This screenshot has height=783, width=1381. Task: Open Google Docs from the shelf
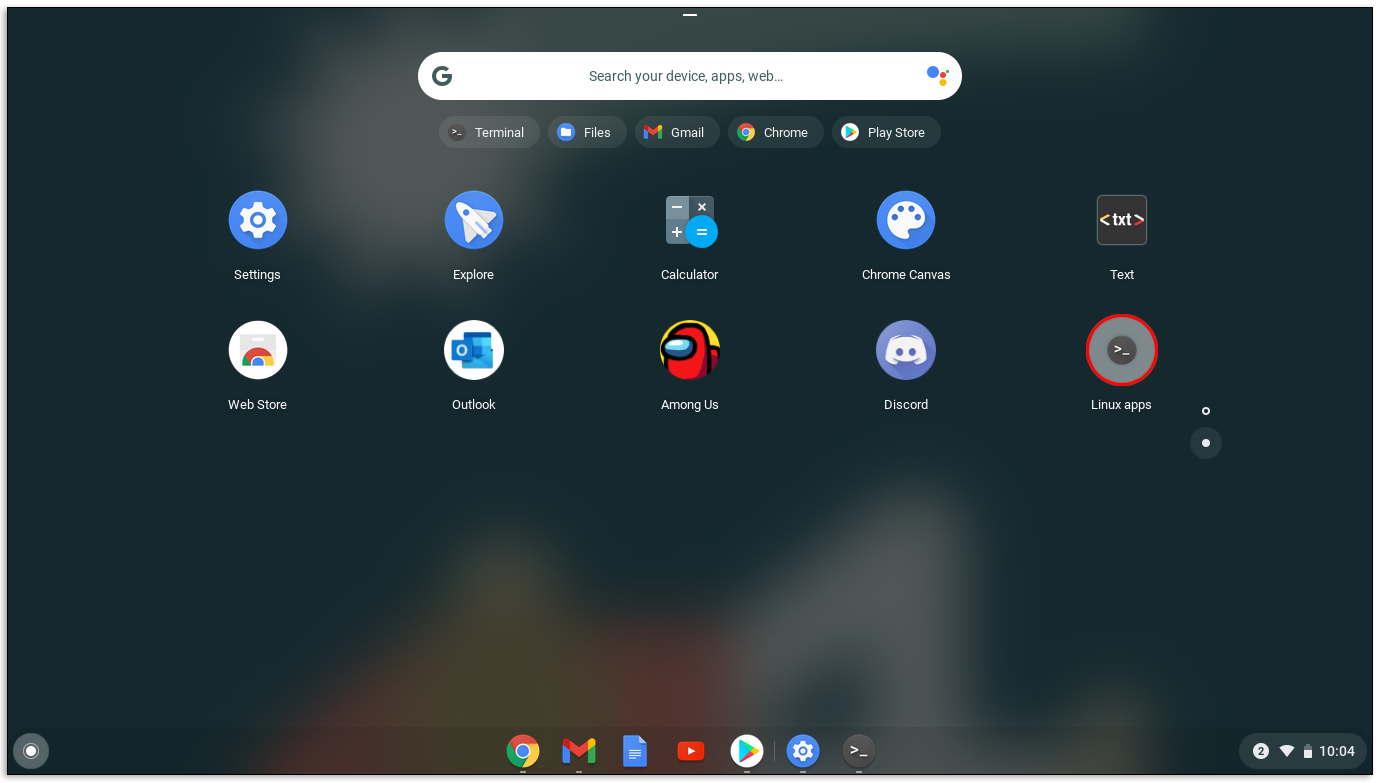[x=635, y=750]
